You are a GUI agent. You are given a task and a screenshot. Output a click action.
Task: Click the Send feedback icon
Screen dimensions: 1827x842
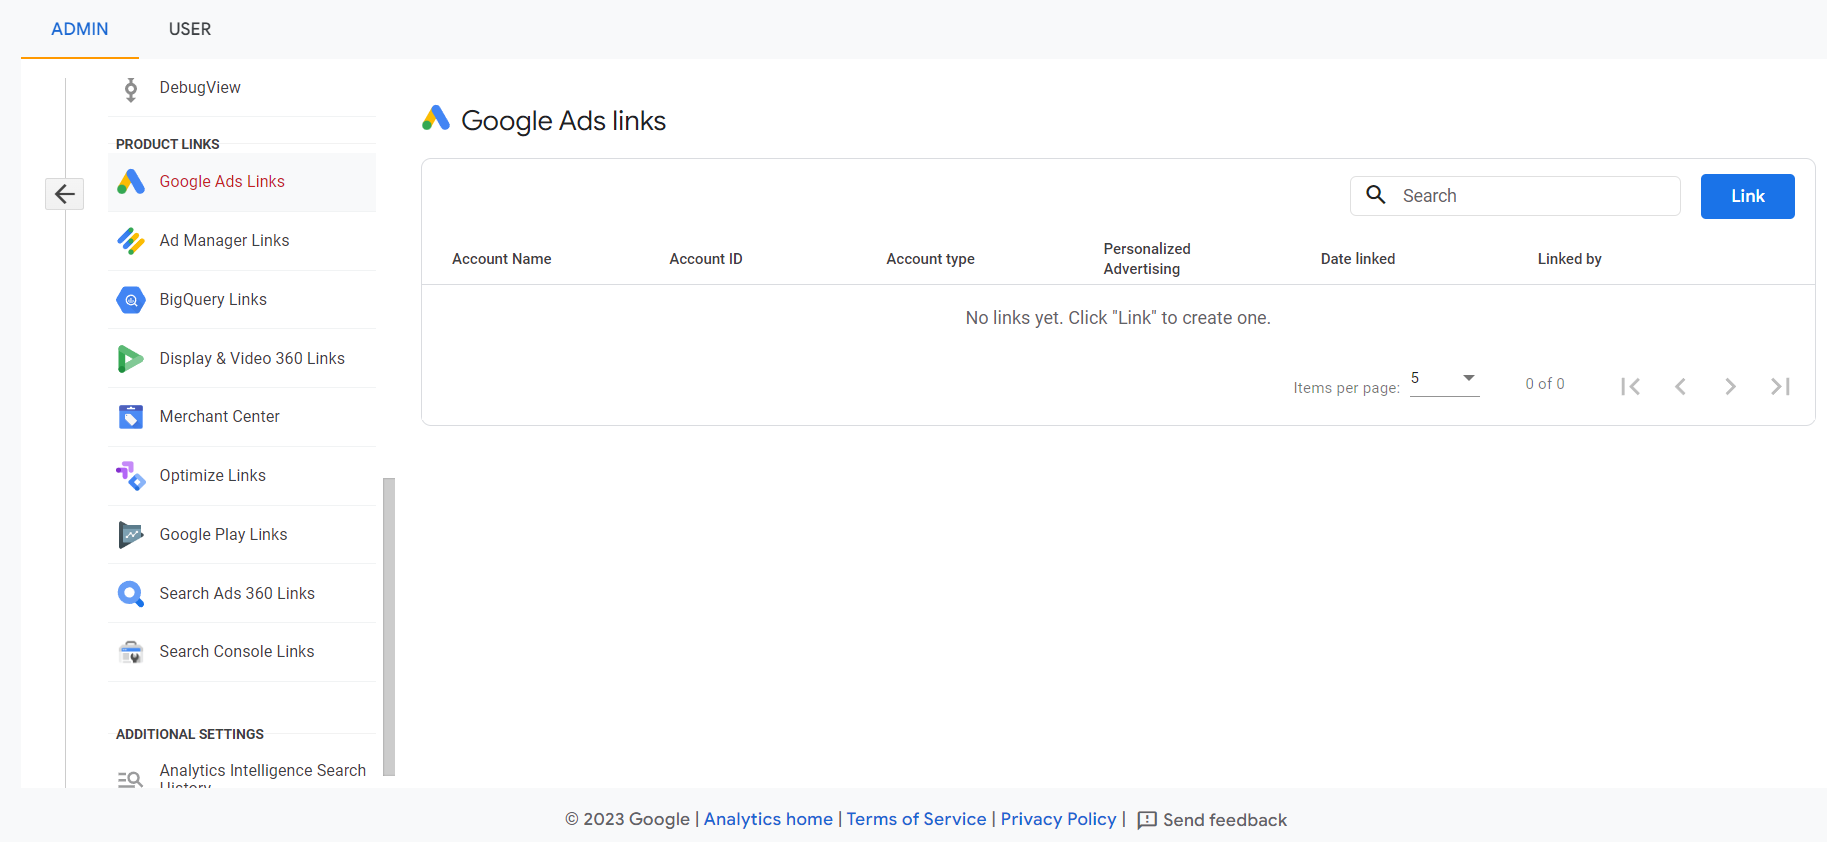tap(1147, 820)
